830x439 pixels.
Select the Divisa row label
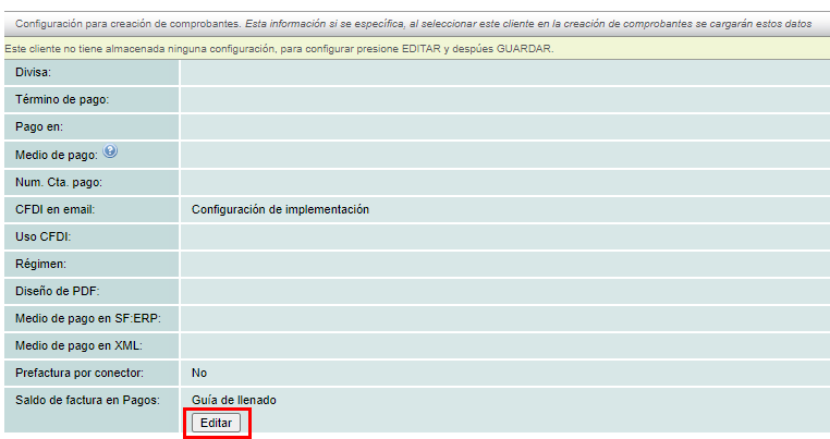(33, 72)
